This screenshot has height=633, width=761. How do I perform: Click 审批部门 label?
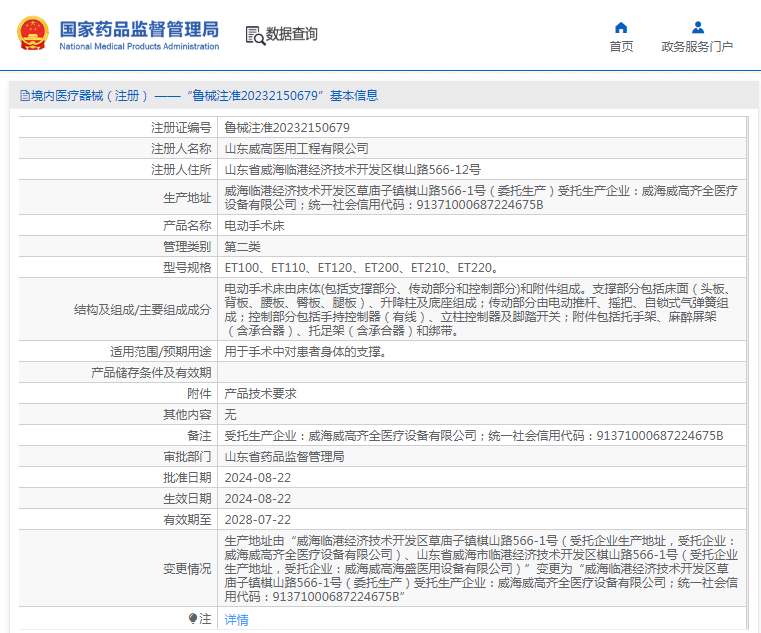click(187, 457)
